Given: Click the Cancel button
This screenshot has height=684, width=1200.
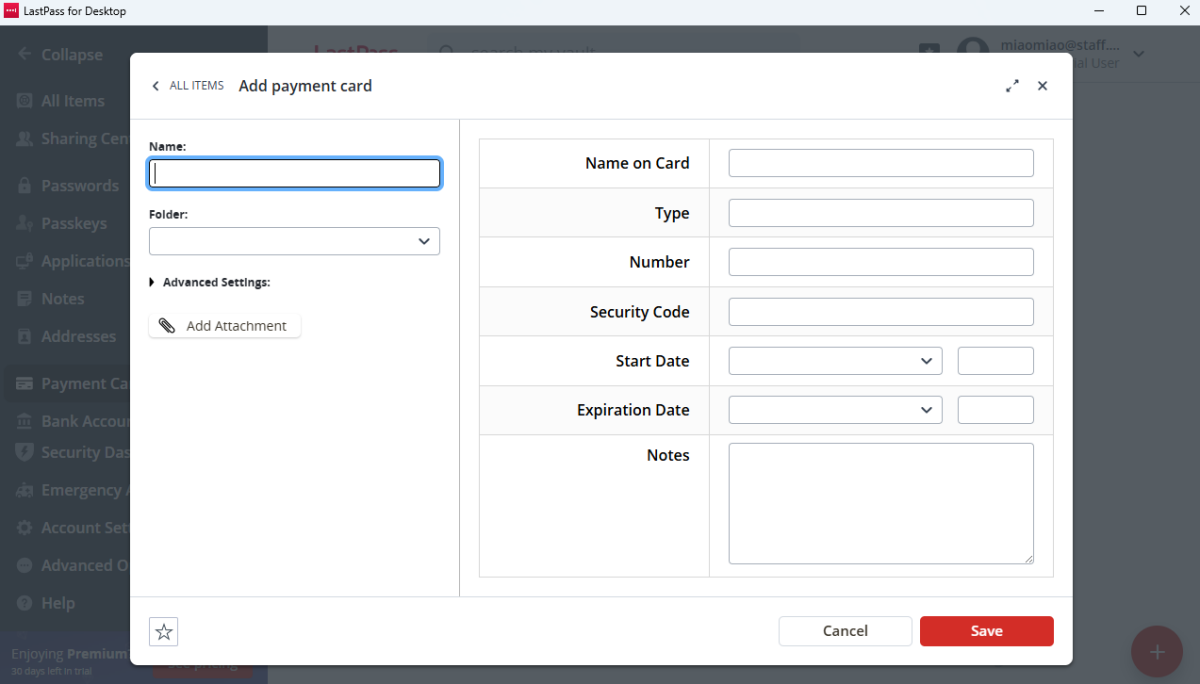Looking at the screenshot, I should 845,631.
